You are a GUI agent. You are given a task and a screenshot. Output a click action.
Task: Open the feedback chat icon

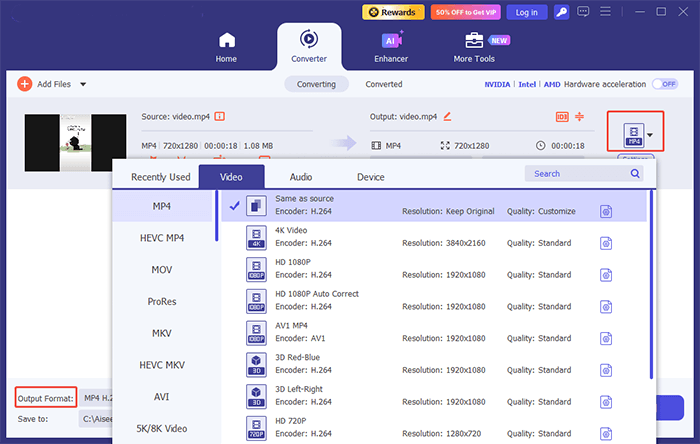point(583,12)
